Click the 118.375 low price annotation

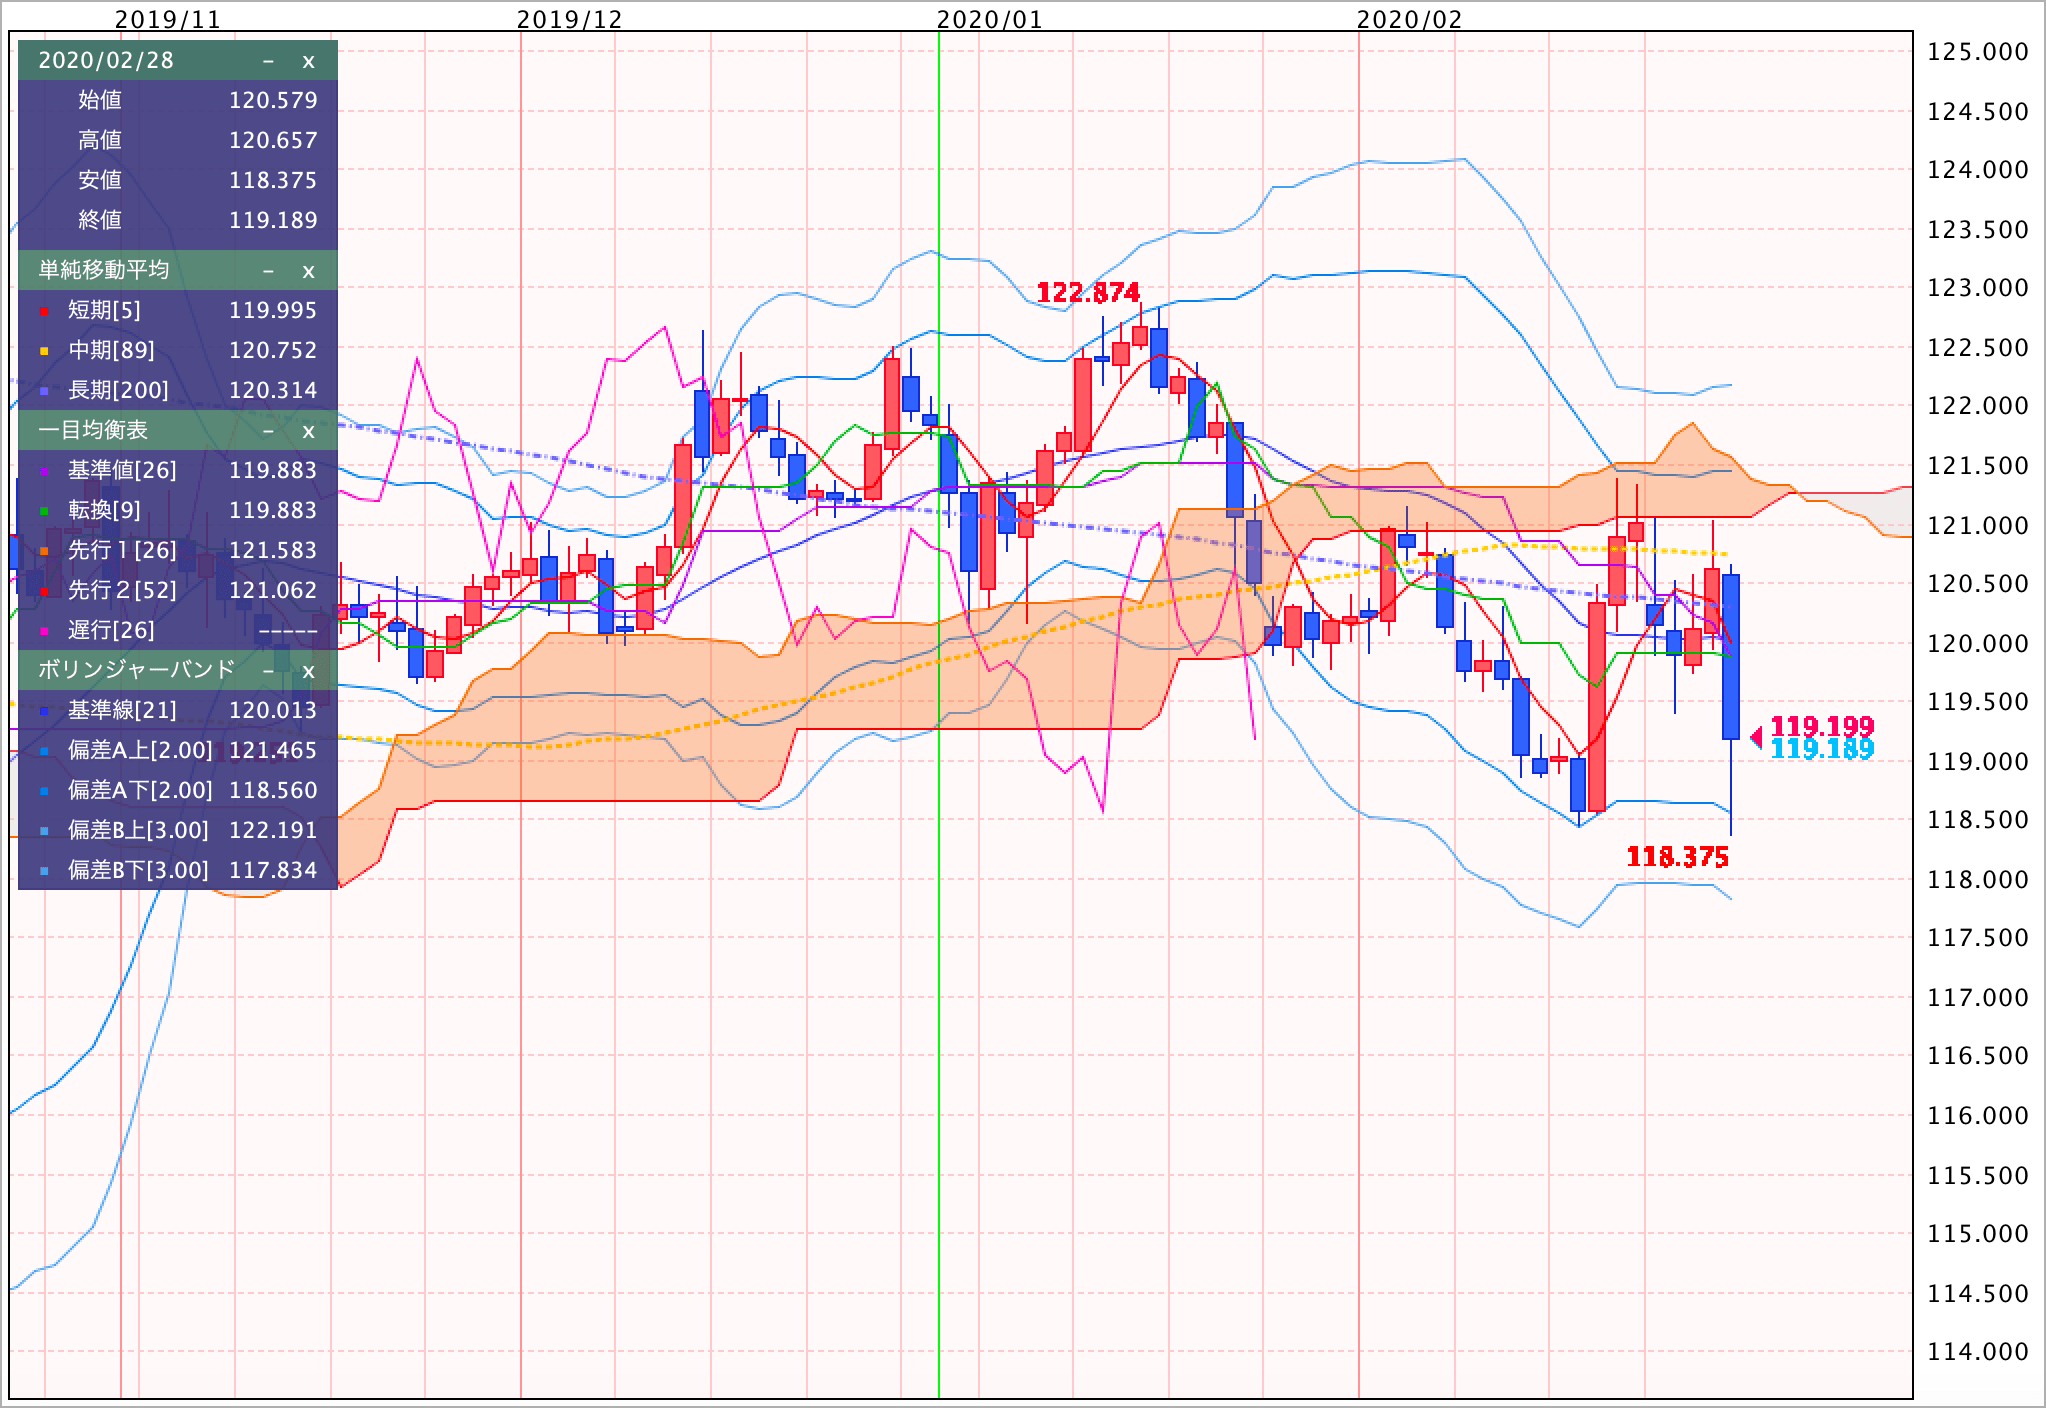tap(1678, 857)
